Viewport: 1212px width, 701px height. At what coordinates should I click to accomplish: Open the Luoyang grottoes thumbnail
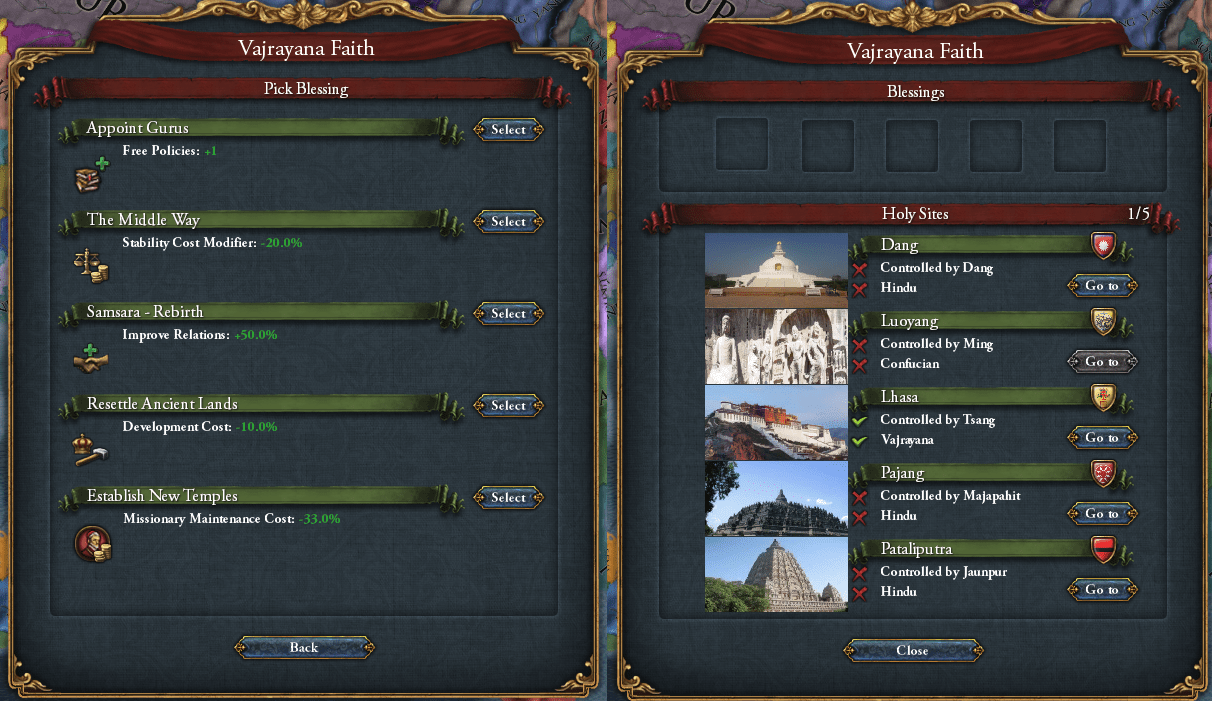(776, 347)
